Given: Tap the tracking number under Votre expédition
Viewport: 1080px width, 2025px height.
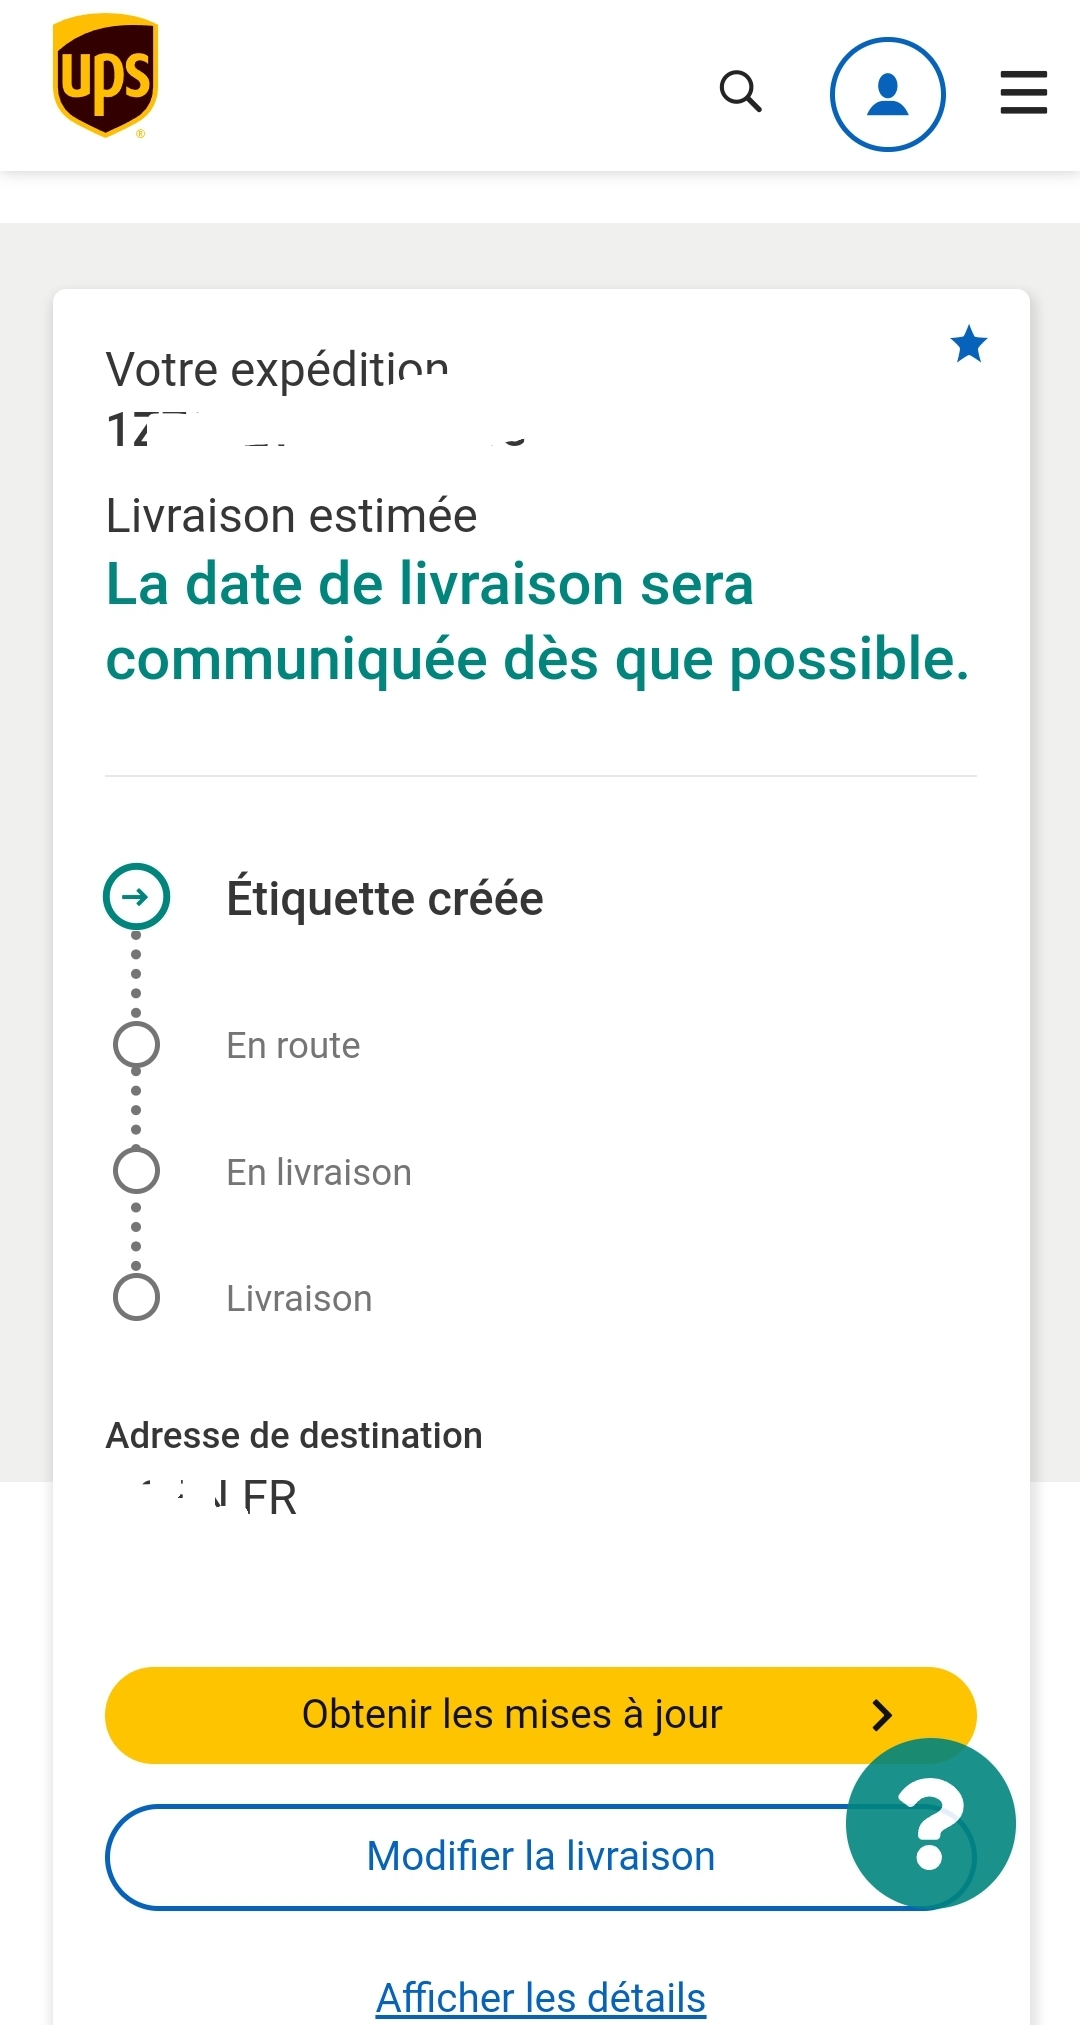Looking at the screenshot, I should pyautogui.click(x=317, y=430).
